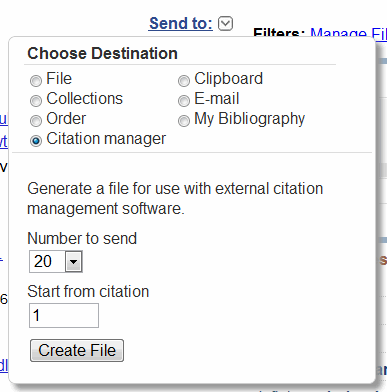Select the Collections radio button

point(36,101)
